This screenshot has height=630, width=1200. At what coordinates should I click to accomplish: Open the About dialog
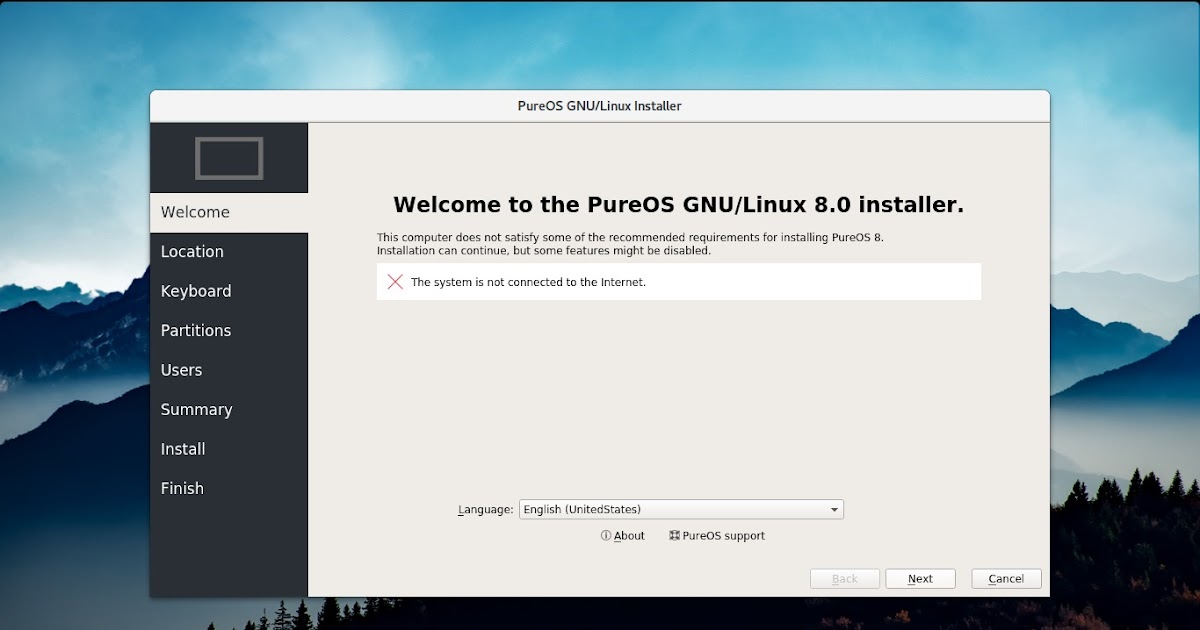628,535
